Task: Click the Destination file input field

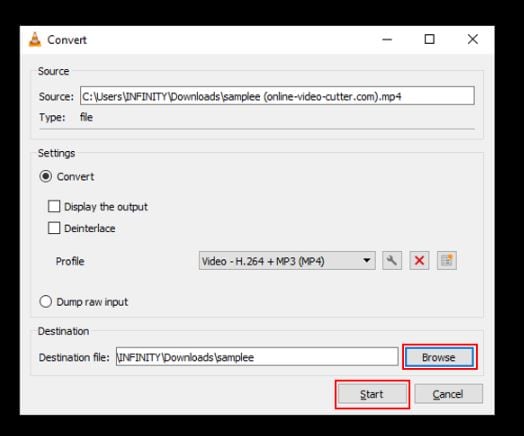Action: pos(257,357)
